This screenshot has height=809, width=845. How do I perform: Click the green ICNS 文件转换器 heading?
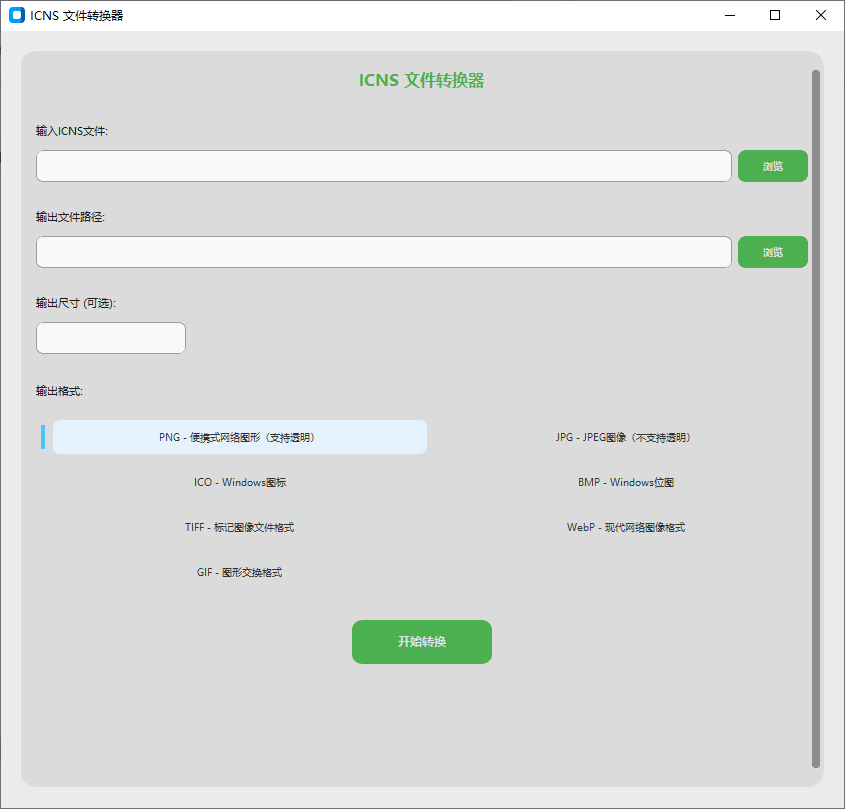[x=421, y=81]
